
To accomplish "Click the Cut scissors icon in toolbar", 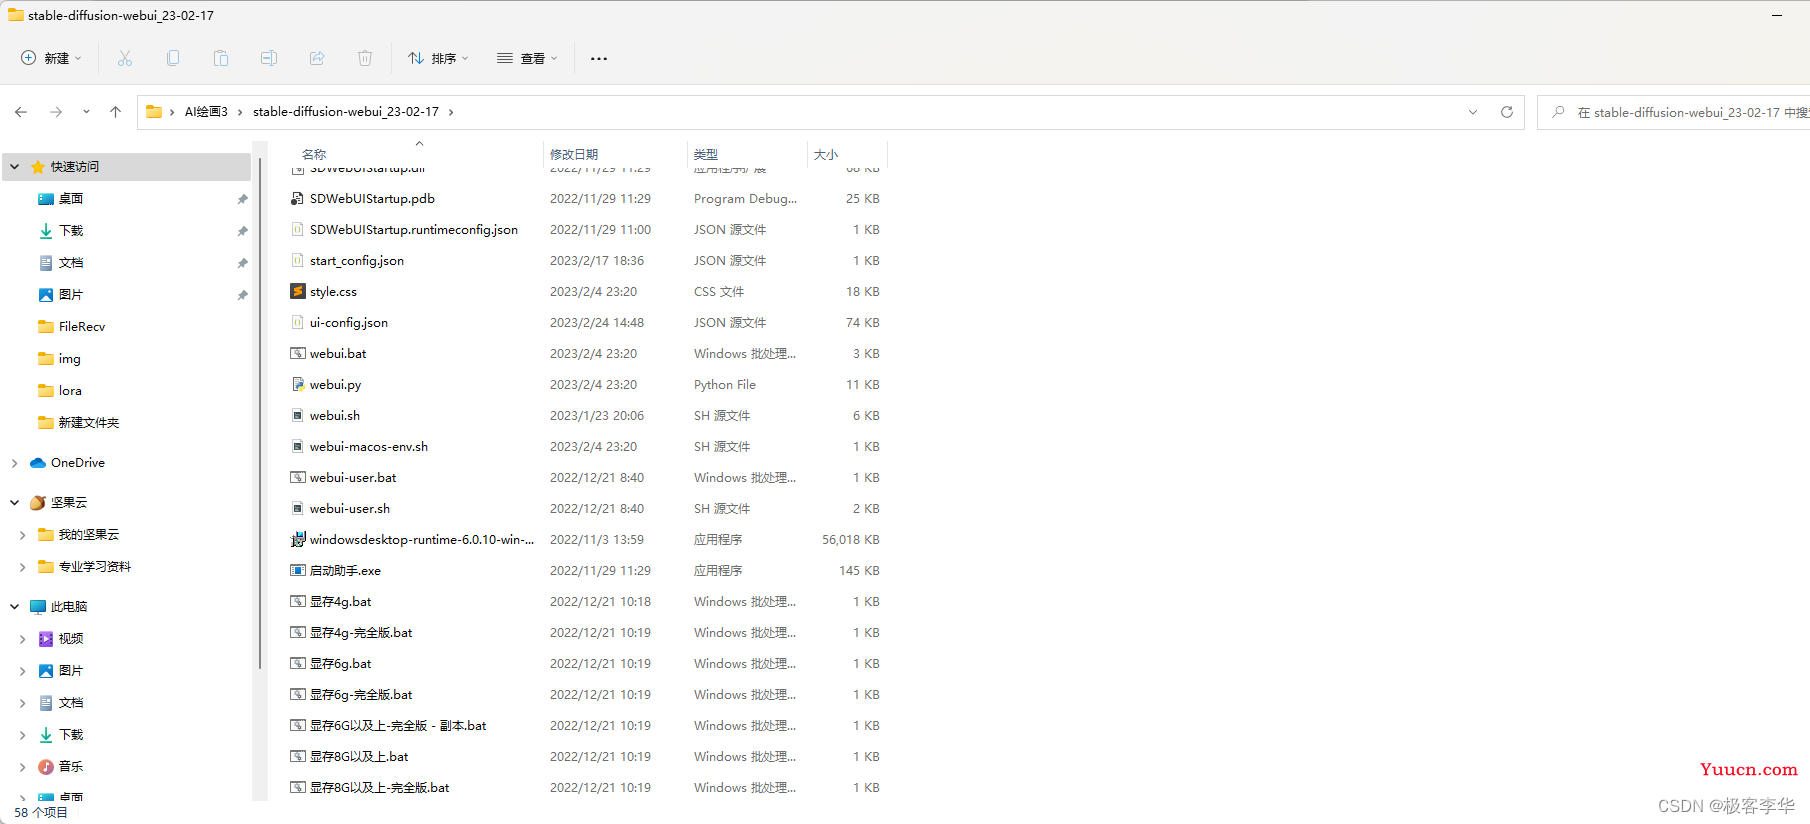I will [125, 58].
